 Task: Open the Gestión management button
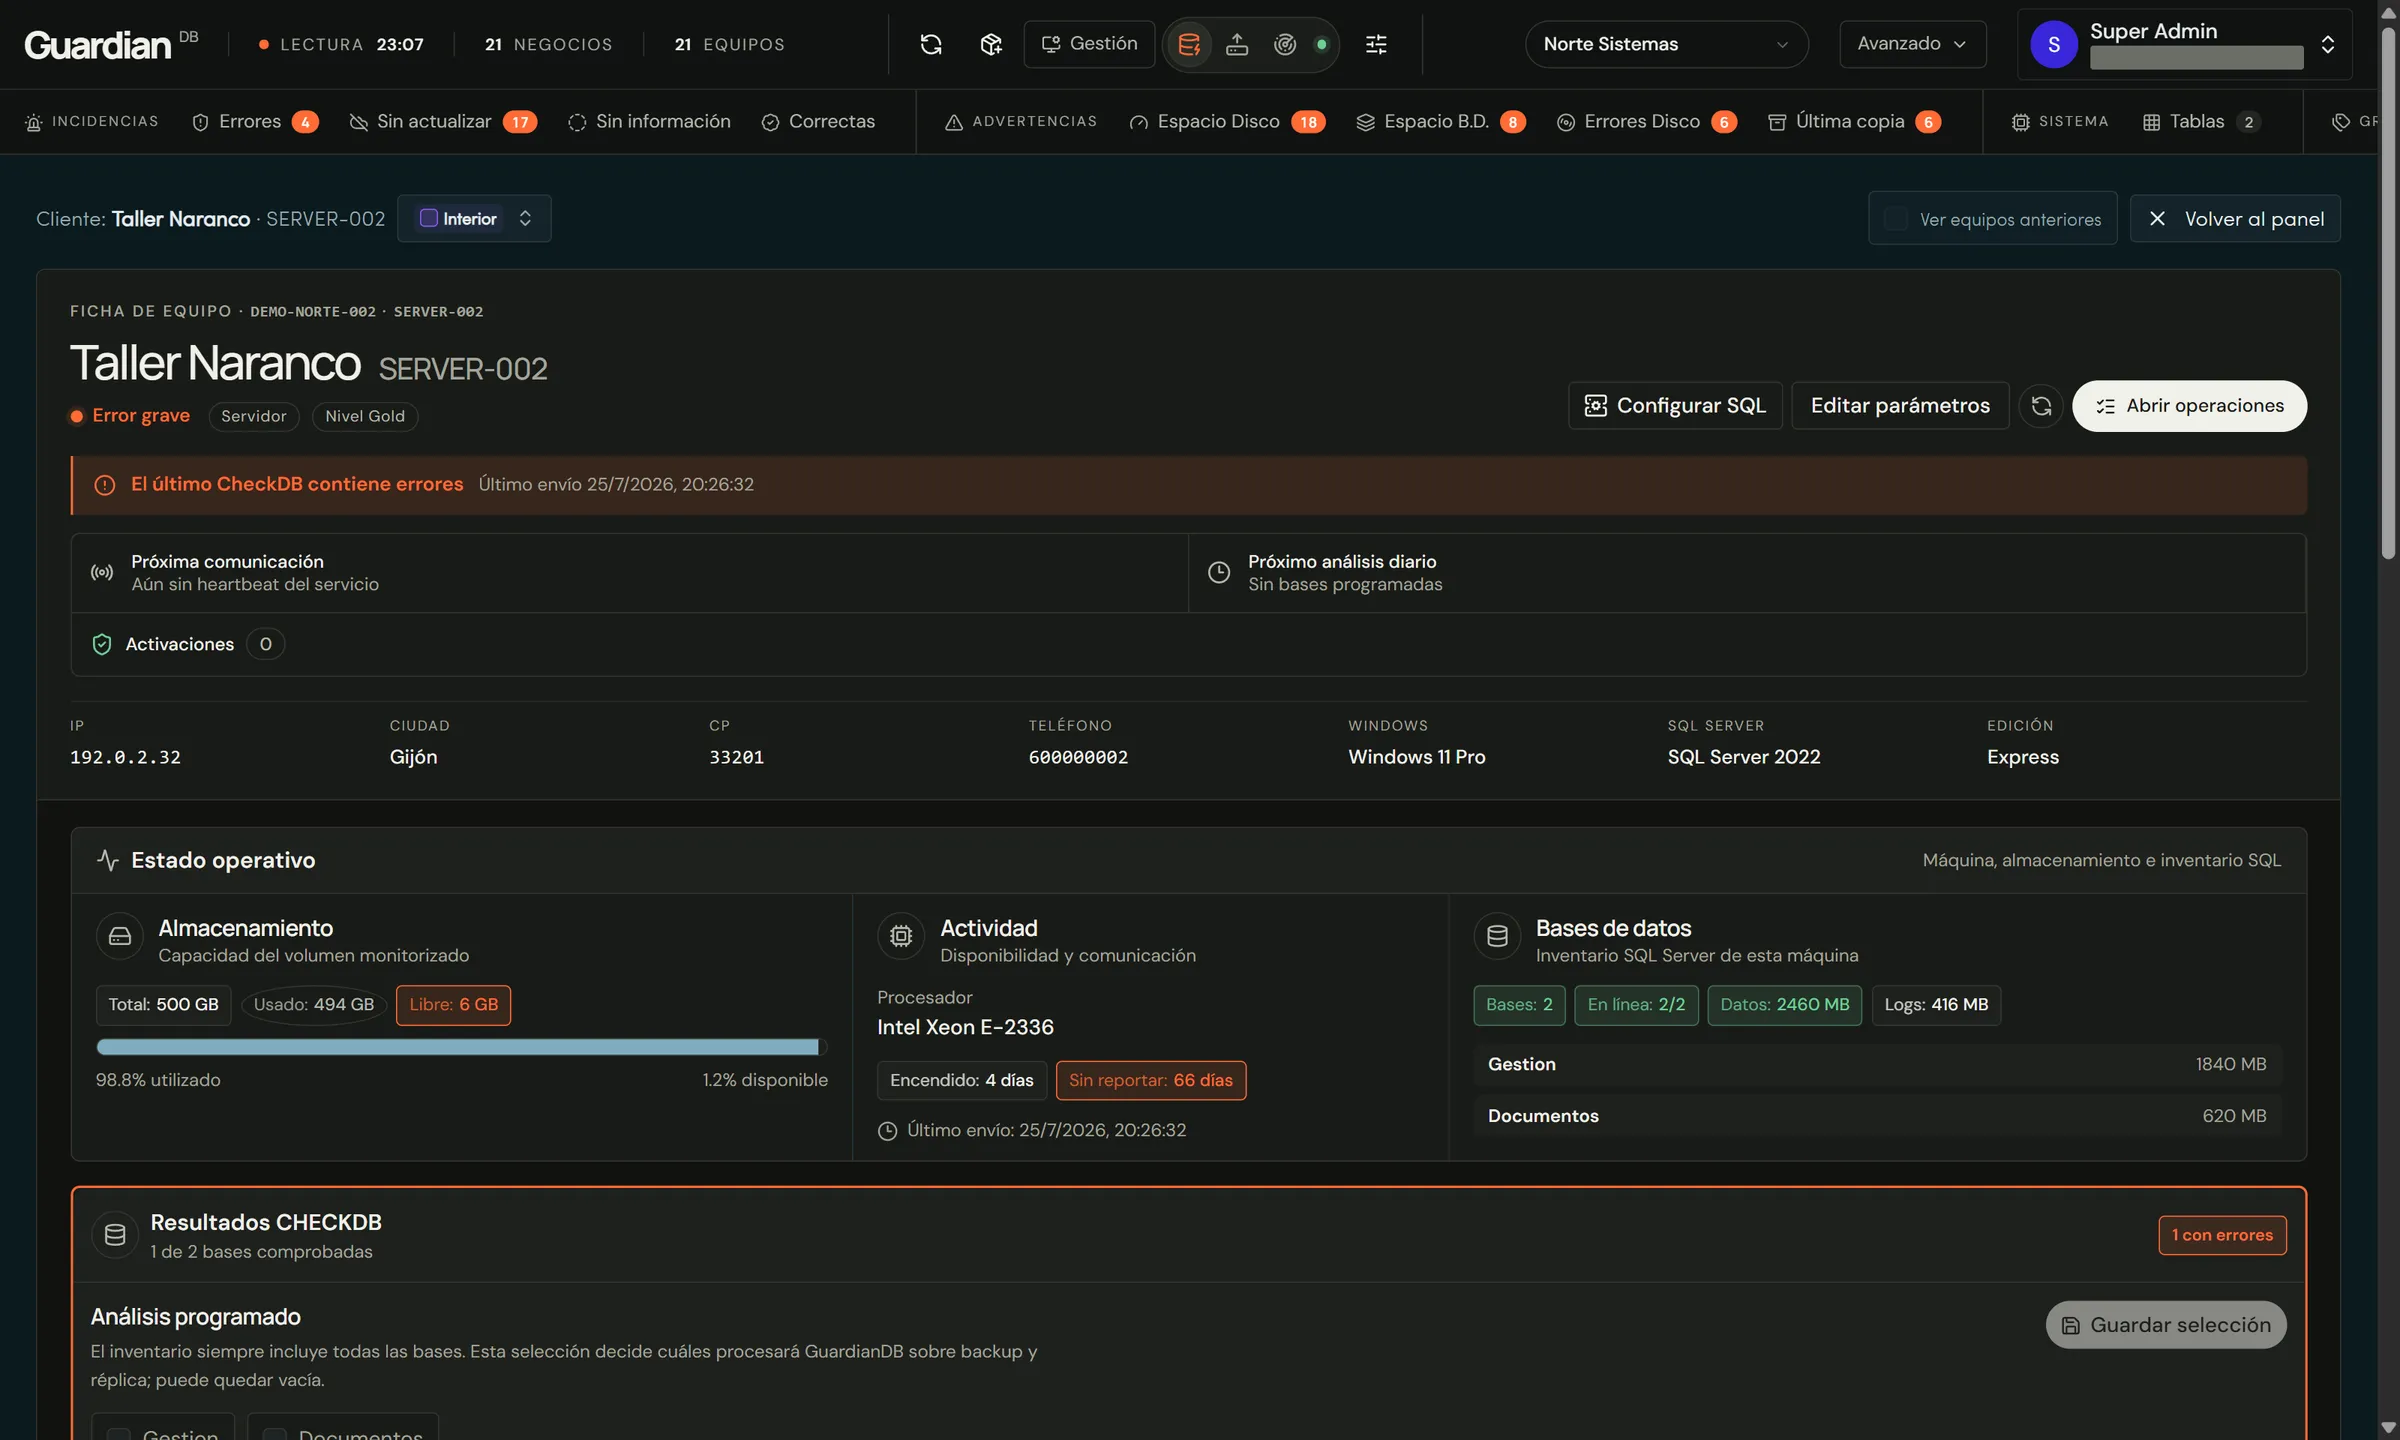point(1089,44)
